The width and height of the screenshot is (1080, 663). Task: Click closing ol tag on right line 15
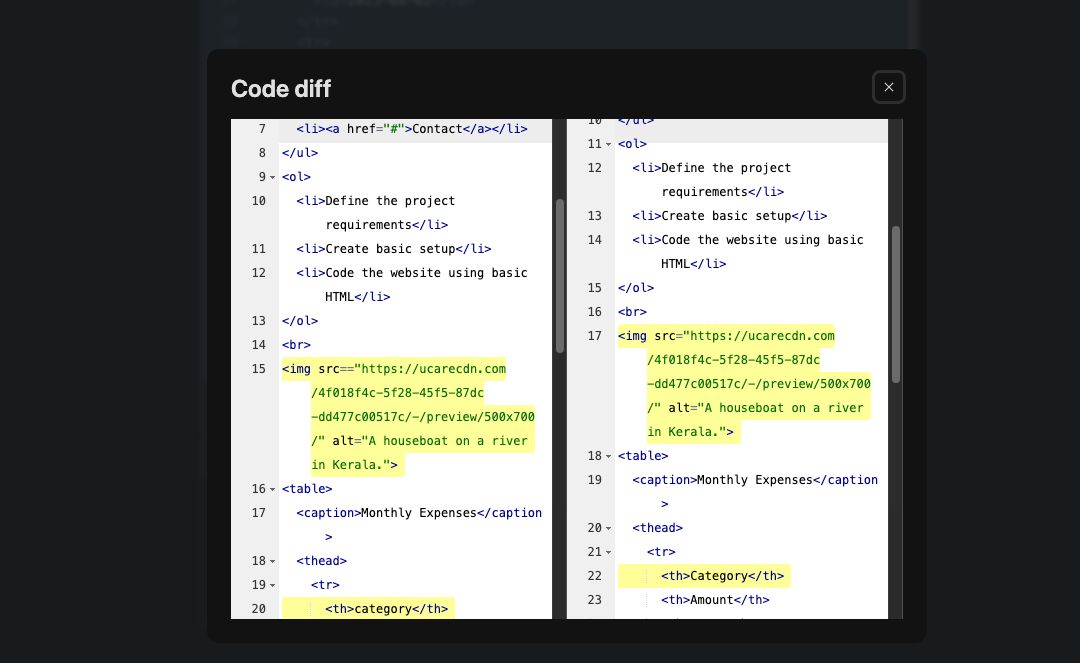pos(636,288)
